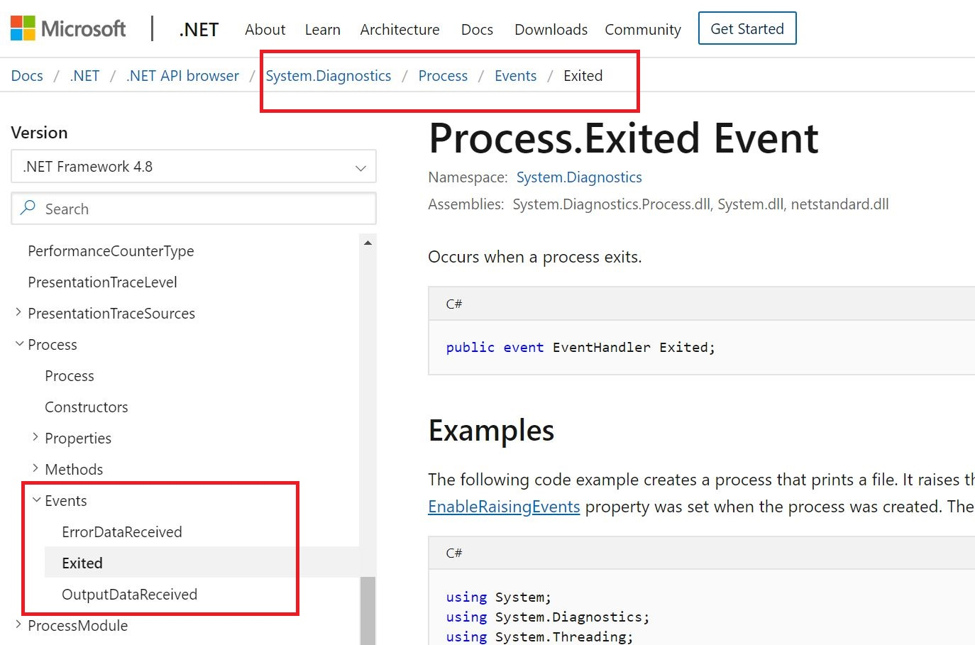Open the Learn menu item
Image resolution: width=975 pixels, height=645 pixels.
tap(323, 29)
